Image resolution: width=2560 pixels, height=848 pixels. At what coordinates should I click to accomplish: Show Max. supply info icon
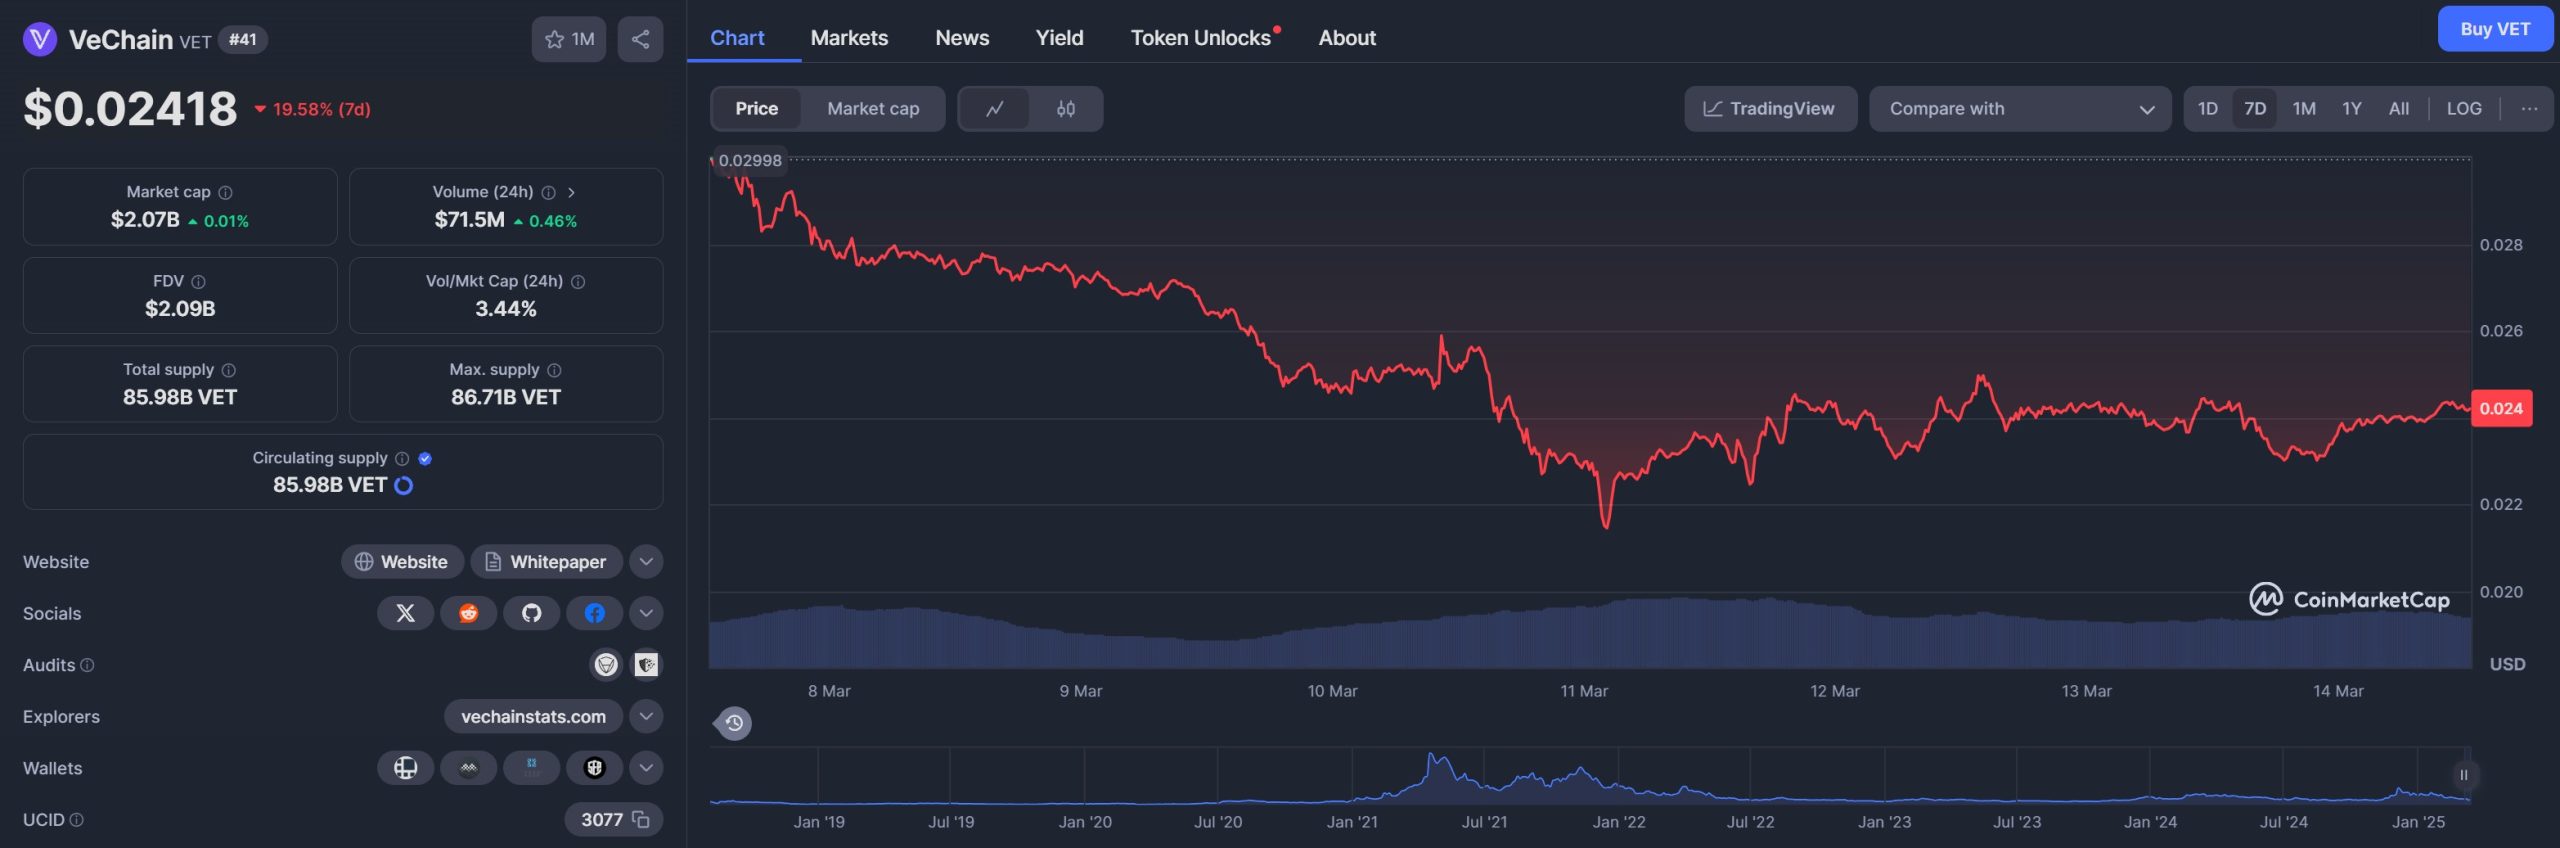[555, 370]
